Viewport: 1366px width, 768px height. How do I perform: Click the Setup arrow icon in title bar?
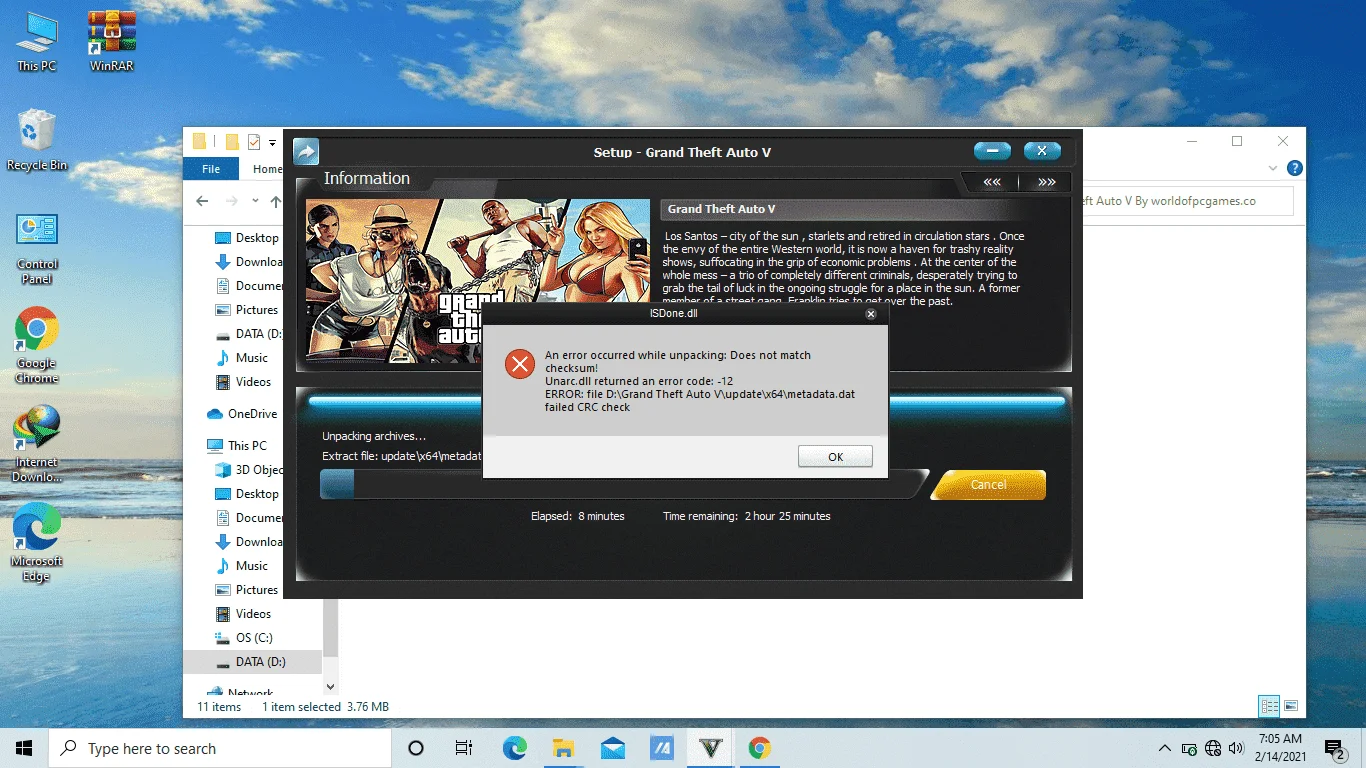point(306,152)
